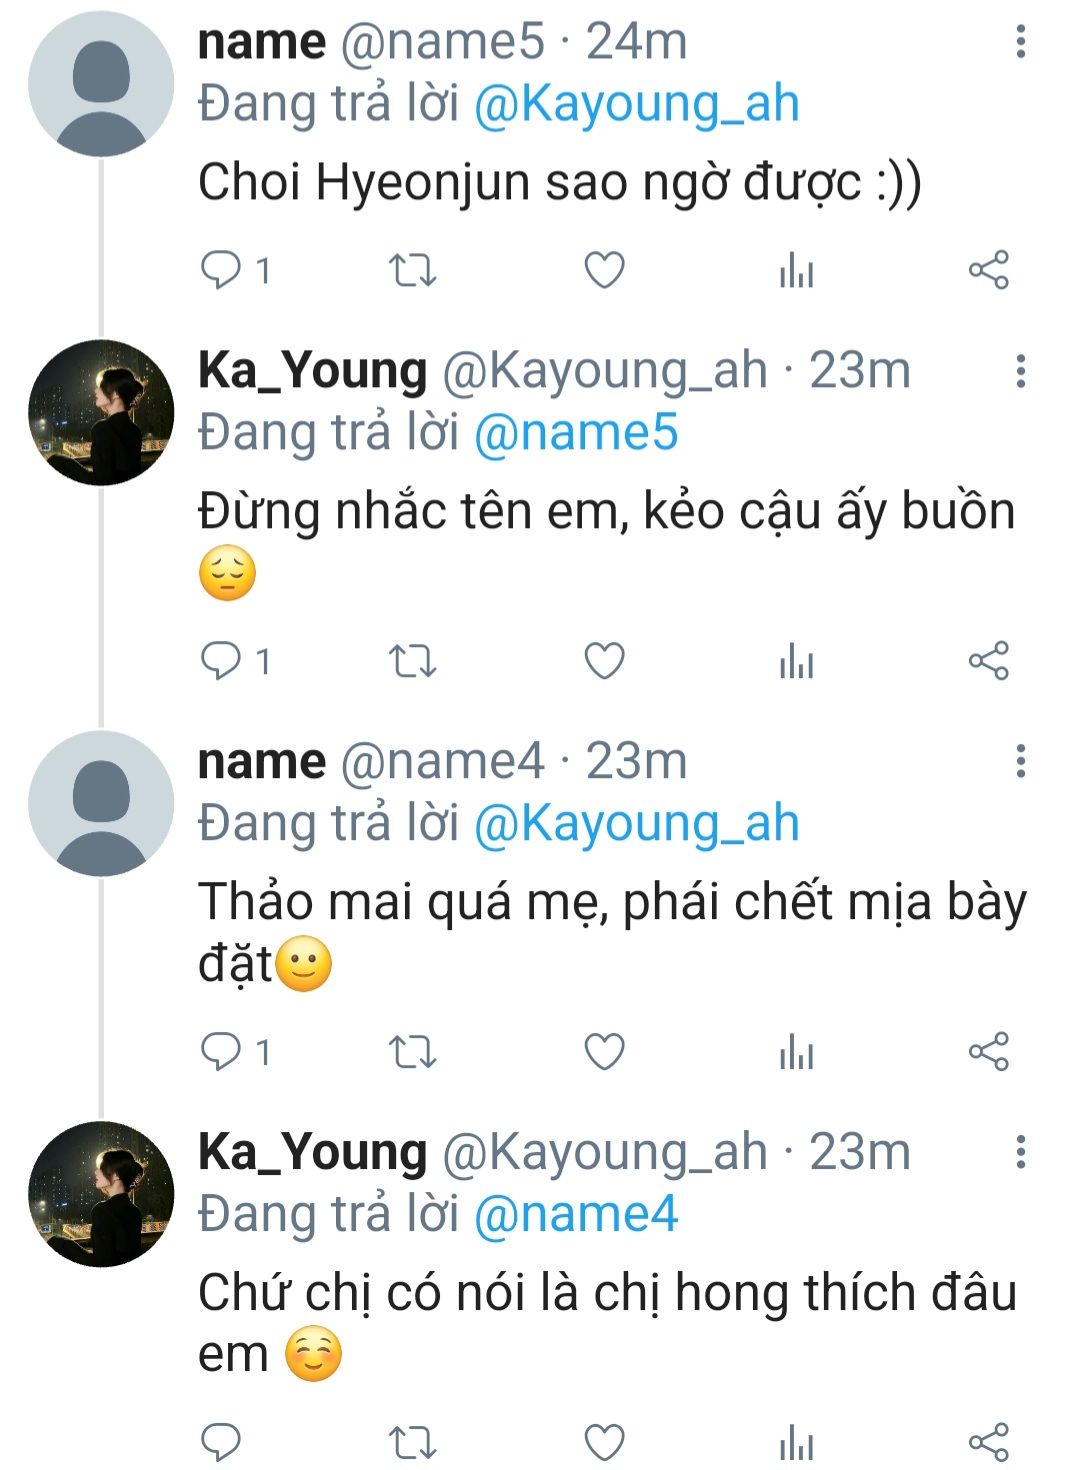Open name5's default avatar at the top
The image size is (1080, 1470).
(x=101, y=84)
